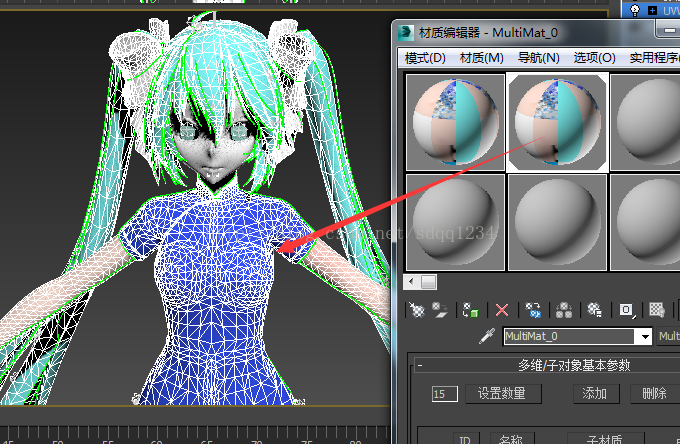The height and width of the screenshot is (444, 680).
Task: Minimize the Material Editor window
Action: [668, 30]
